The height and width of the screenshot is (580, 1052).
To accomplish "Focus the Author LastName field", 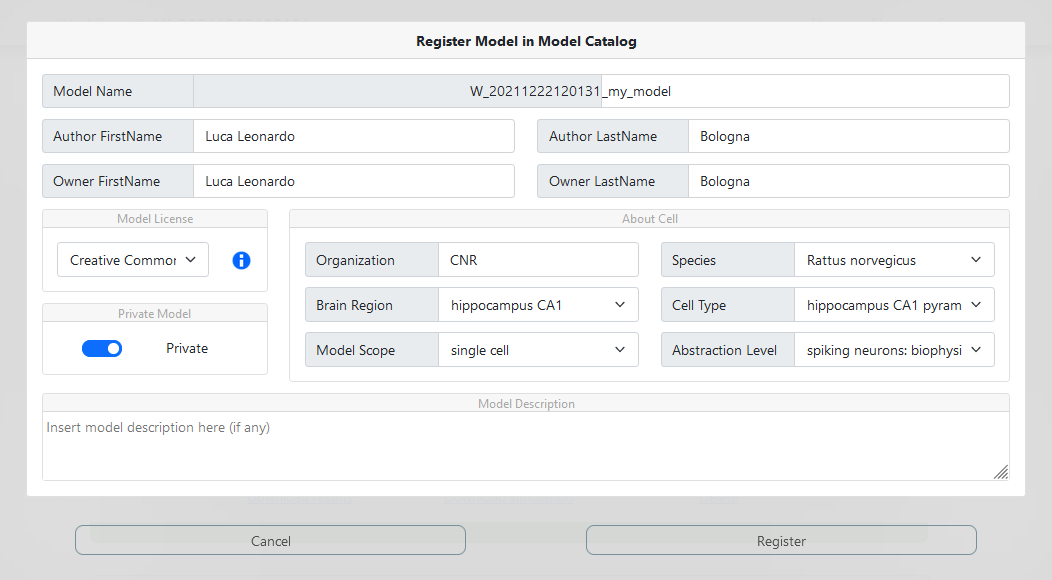I will [849, 136].
